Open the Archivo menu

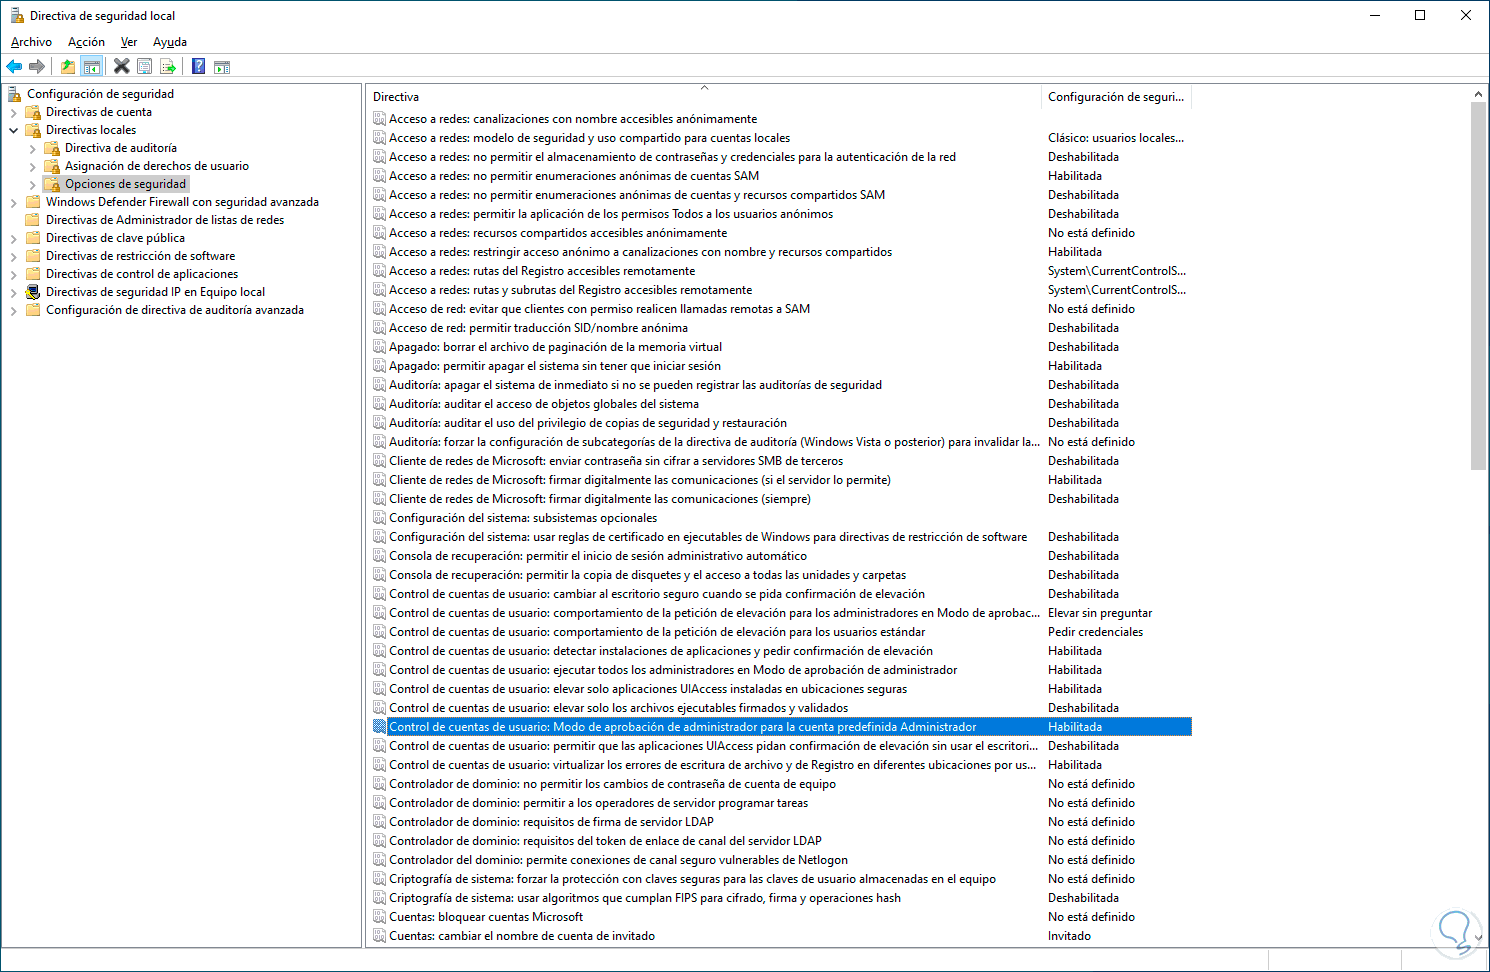click(31, 42)
